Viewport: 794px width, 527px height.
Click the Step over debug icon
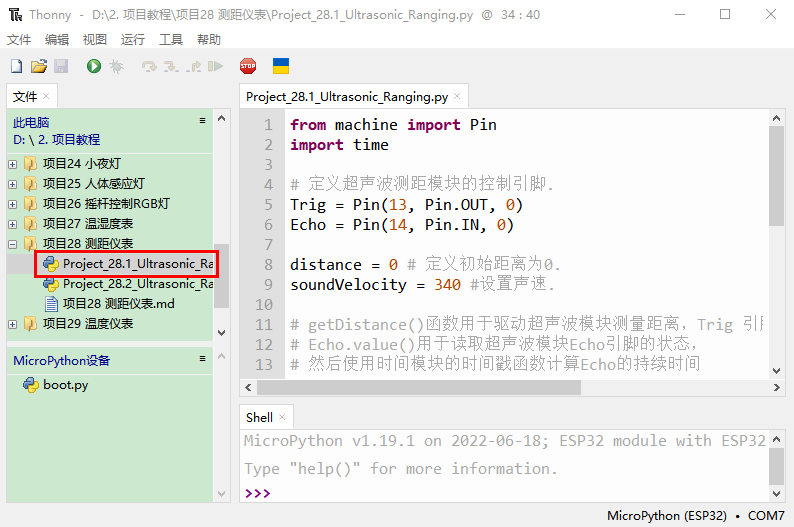149,66
